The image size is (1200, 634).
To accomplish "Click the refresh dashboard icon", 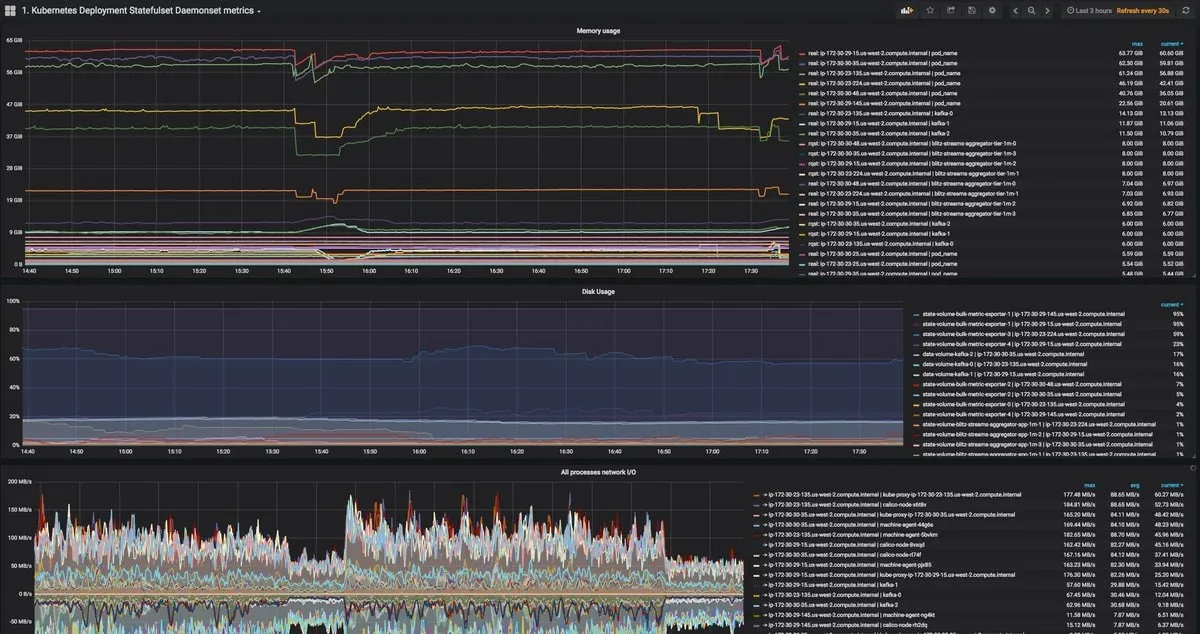I will 1186,10.
